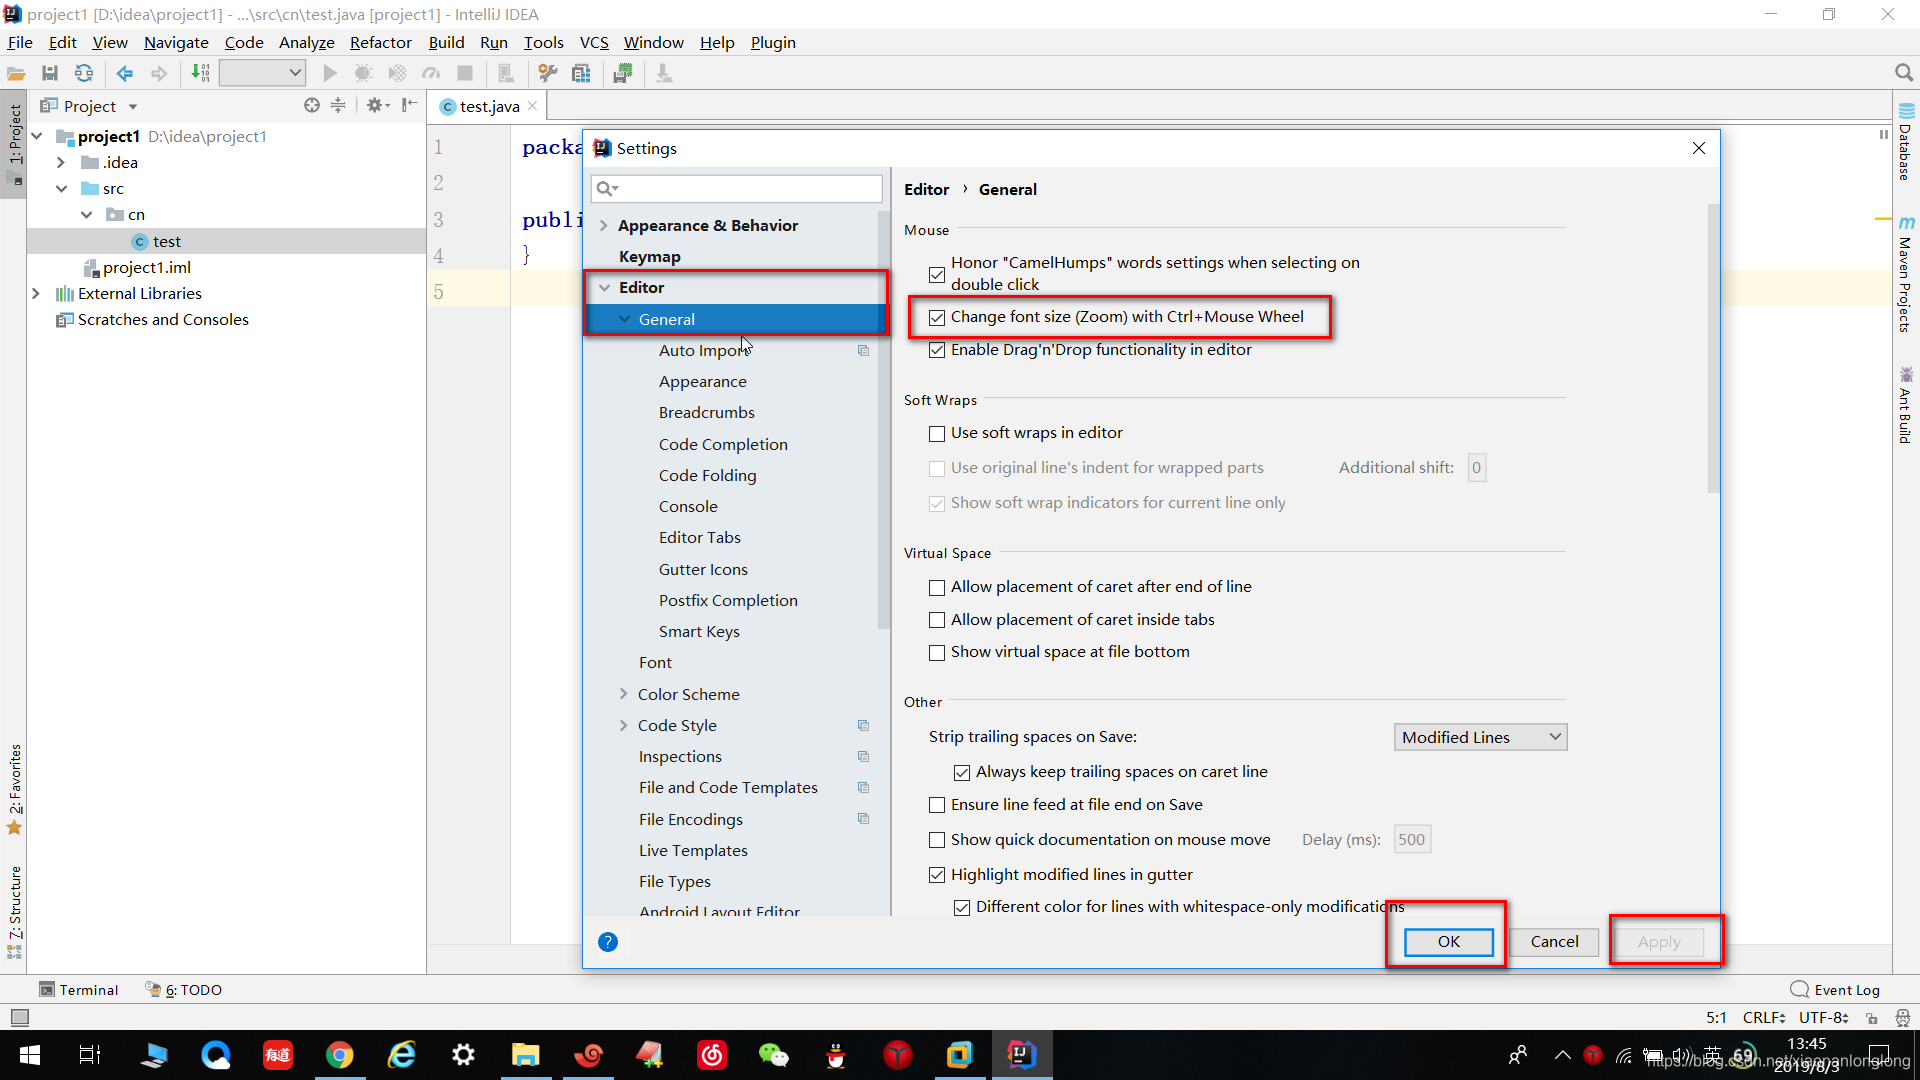Open Strip trailing spaces Modified Lines dropdown

tap(1480, 737)
